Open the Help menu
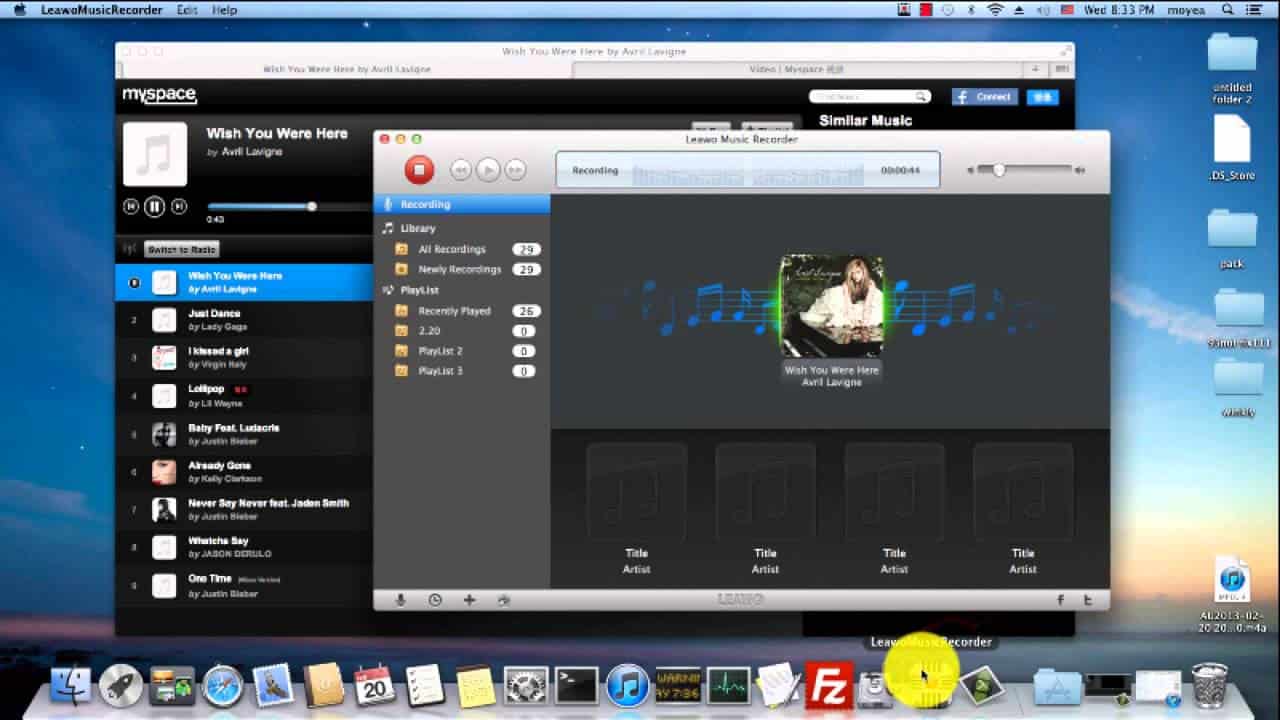Screen dimensions: 1280x720 [225, 10]
